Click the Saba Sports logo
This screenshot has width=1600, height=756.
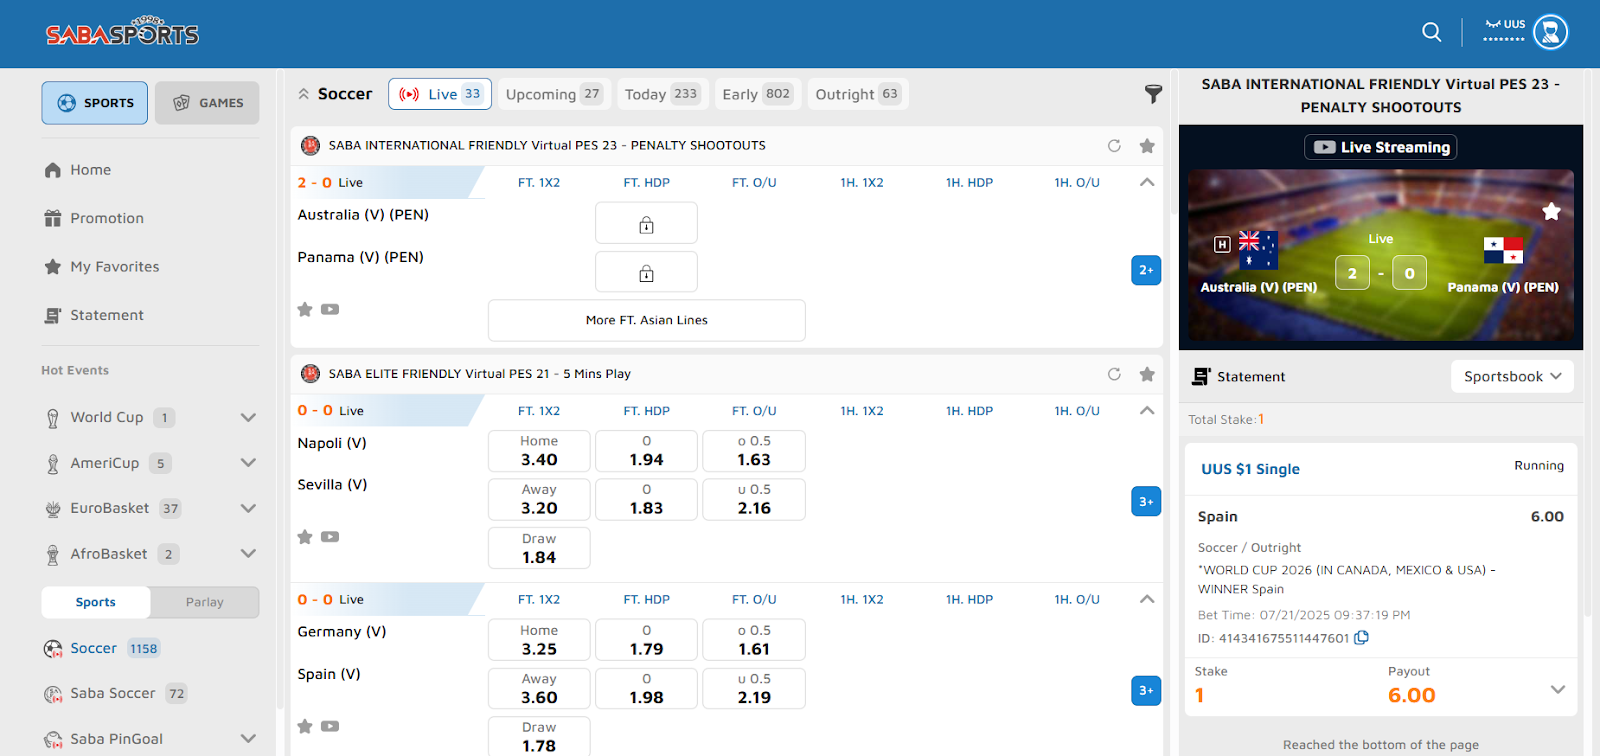[122, 32]
